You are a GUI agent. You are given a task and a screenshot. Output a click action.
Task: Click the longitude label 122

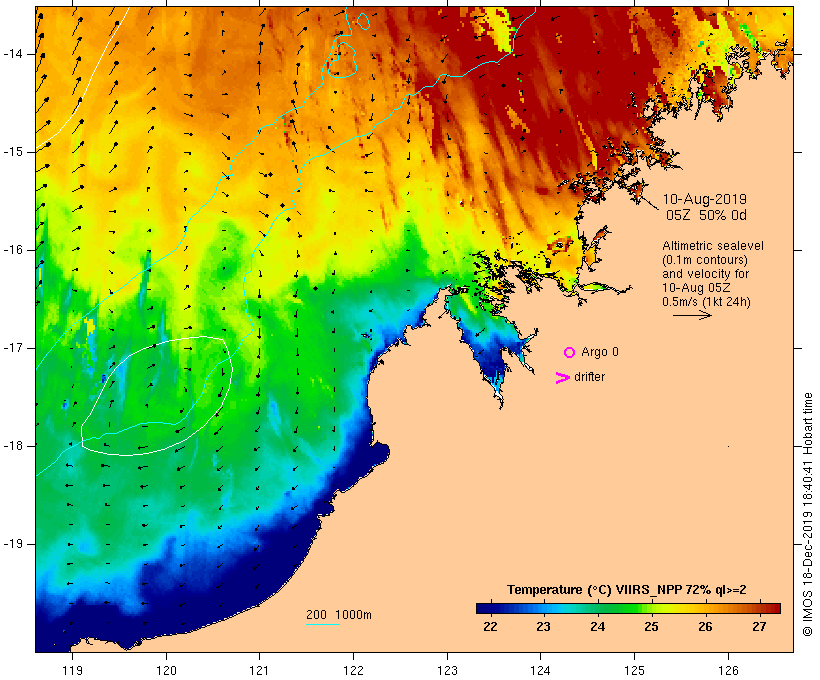pos(354,670)
